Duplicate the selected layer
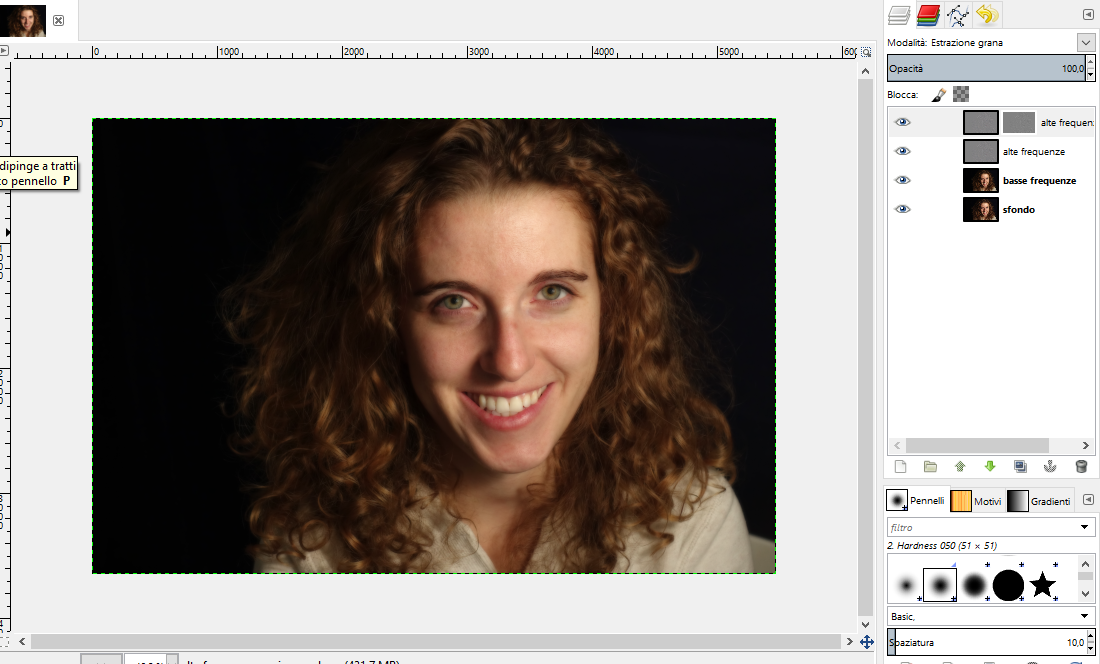The image size is (1100, 664). [1020, 466]
